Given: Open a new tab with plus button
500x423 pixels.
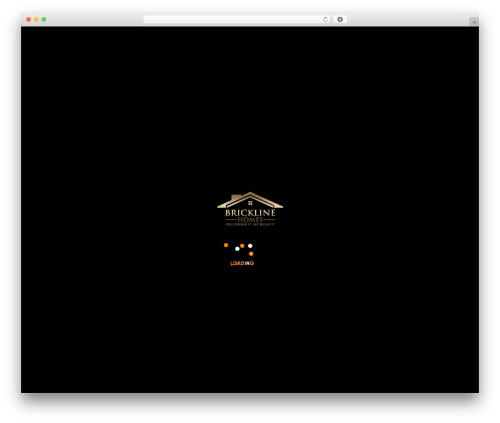Looking at the screenshot, I should [x=474, y=22].
